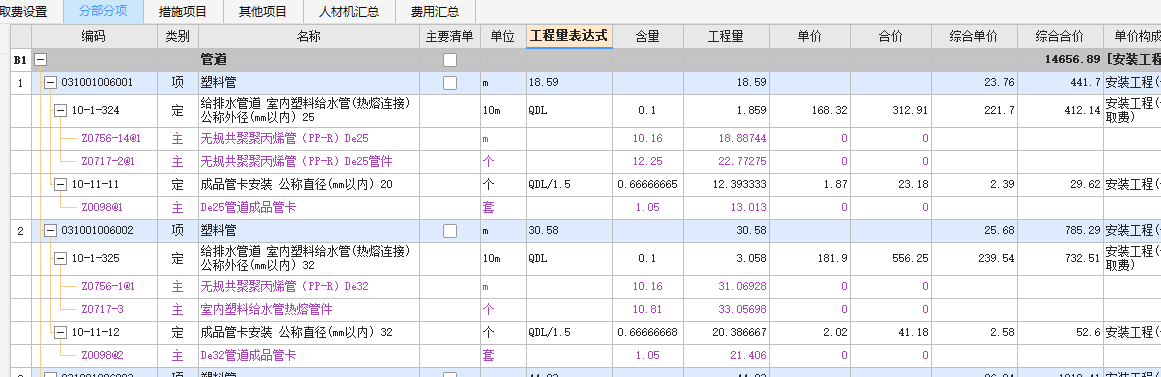Collapse tree node 031001006001

pyautogui.click(x=50, y=83)
